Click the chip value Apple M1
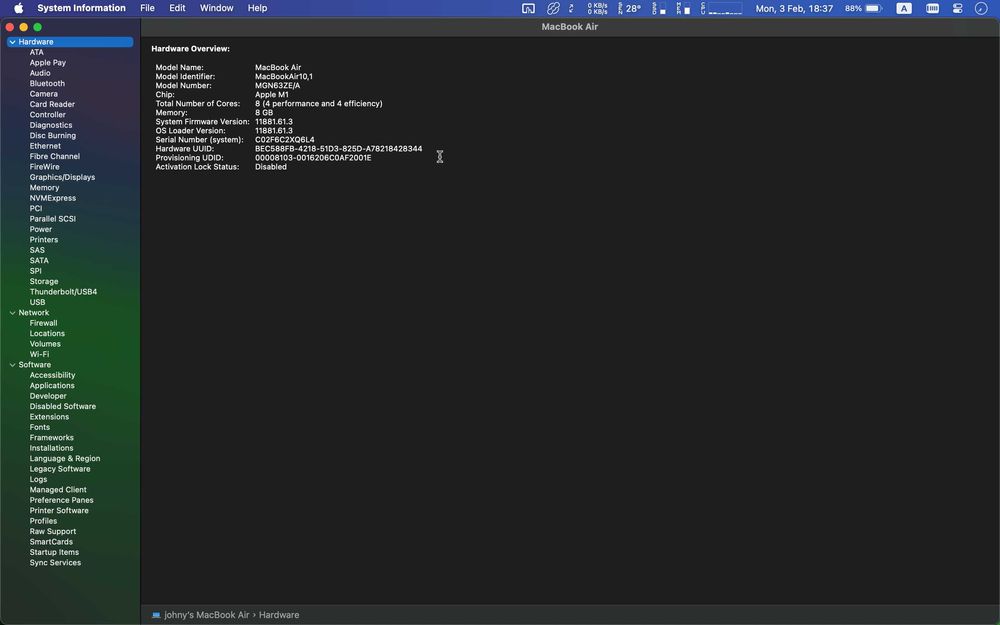This screenshot has width=1000, height=625. coord(272,94)
